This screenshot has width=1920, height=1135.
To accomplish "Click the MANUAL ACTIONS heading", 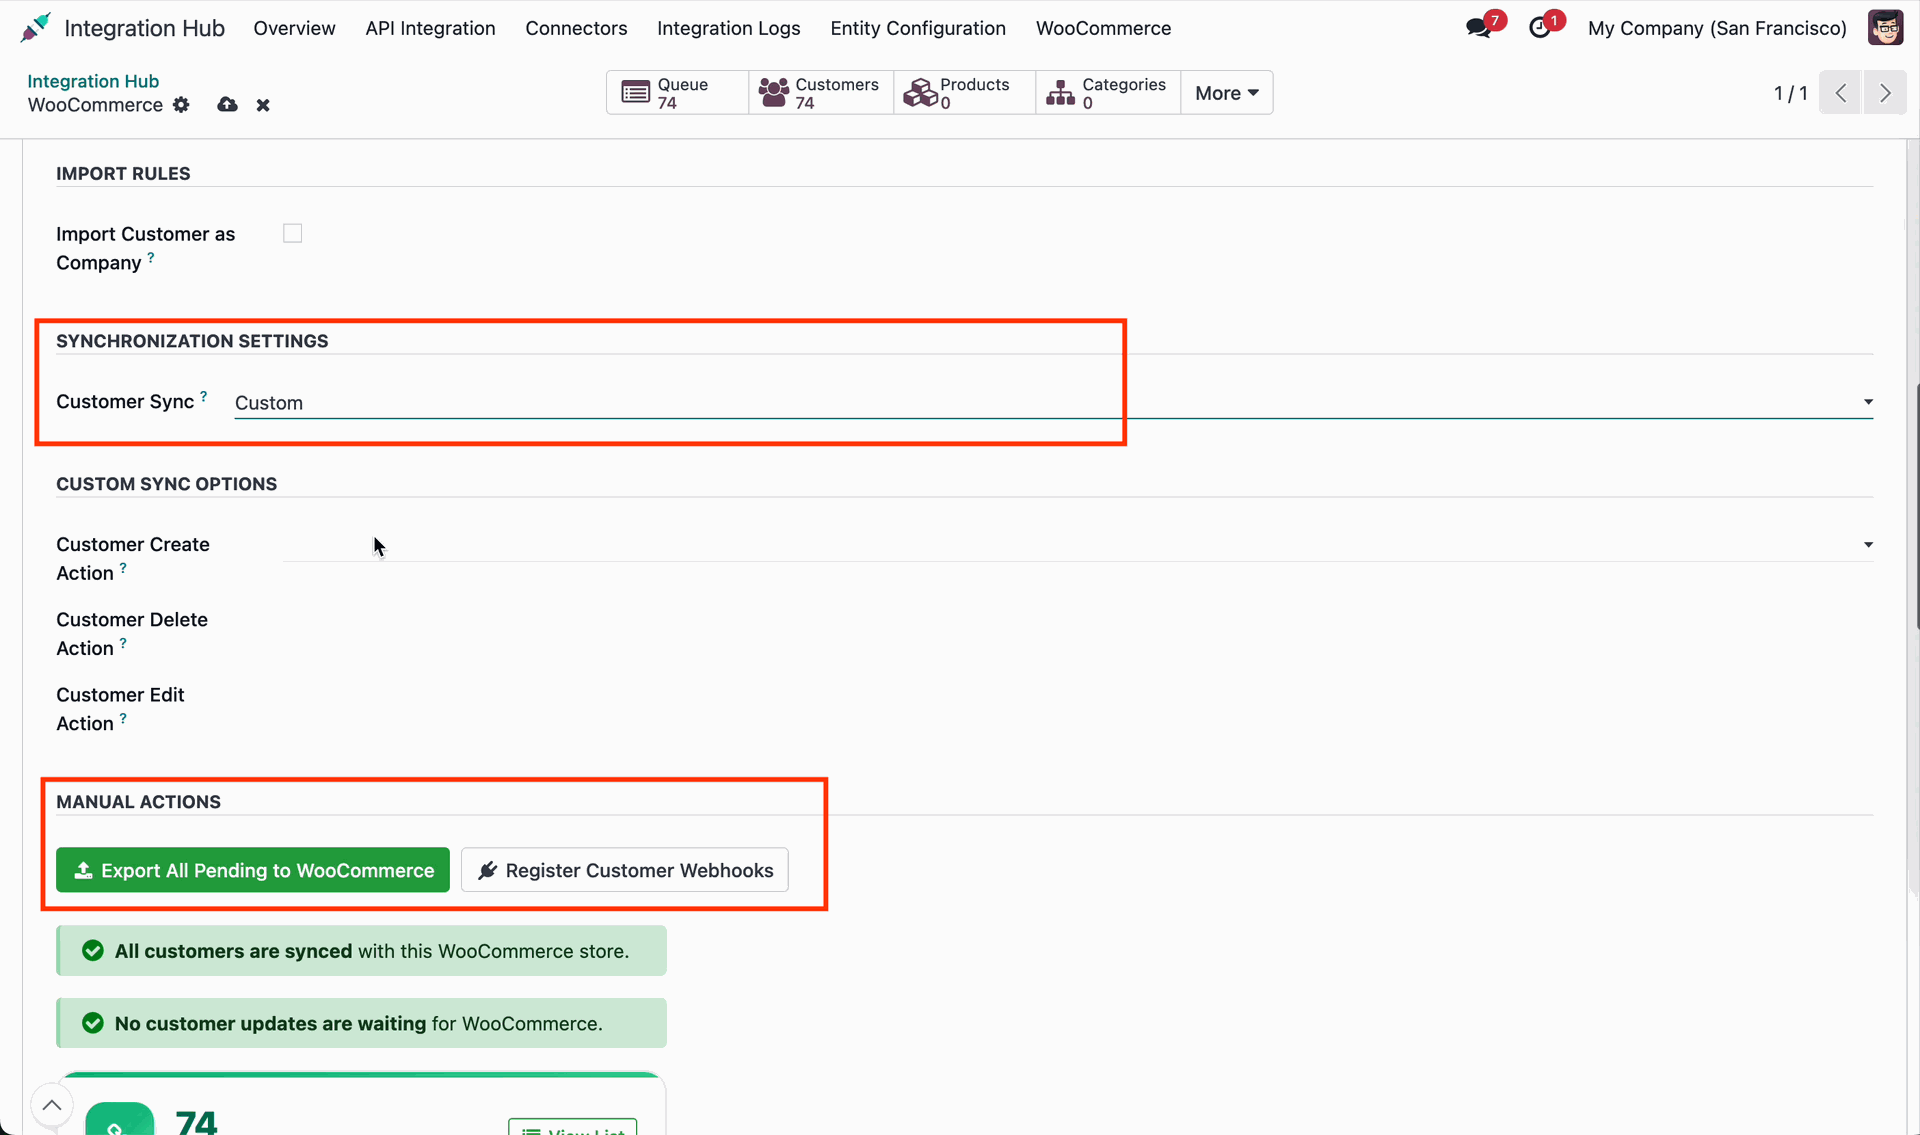I will click(138, 802).
